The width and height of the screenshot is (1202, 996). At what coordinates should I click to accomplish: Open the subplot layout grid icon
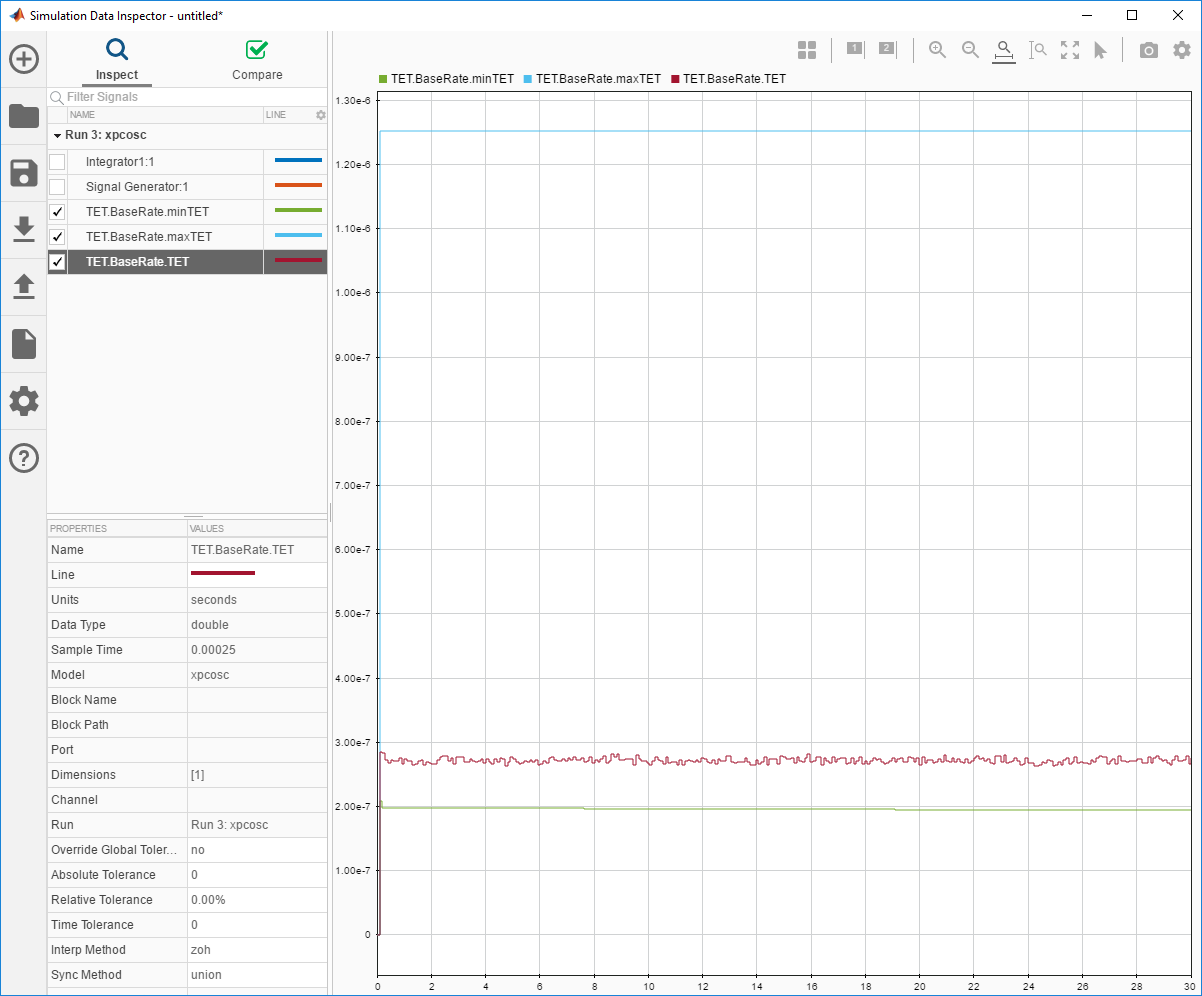[807, 50]
